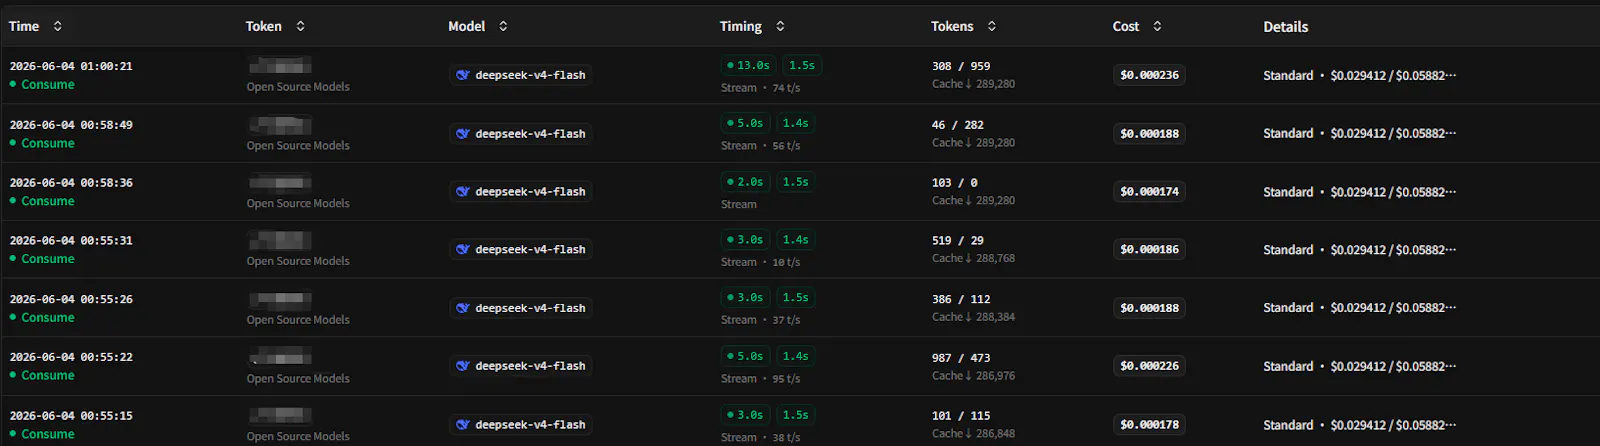Click the Consume status in the 00:58:36 row

[42, 201]
